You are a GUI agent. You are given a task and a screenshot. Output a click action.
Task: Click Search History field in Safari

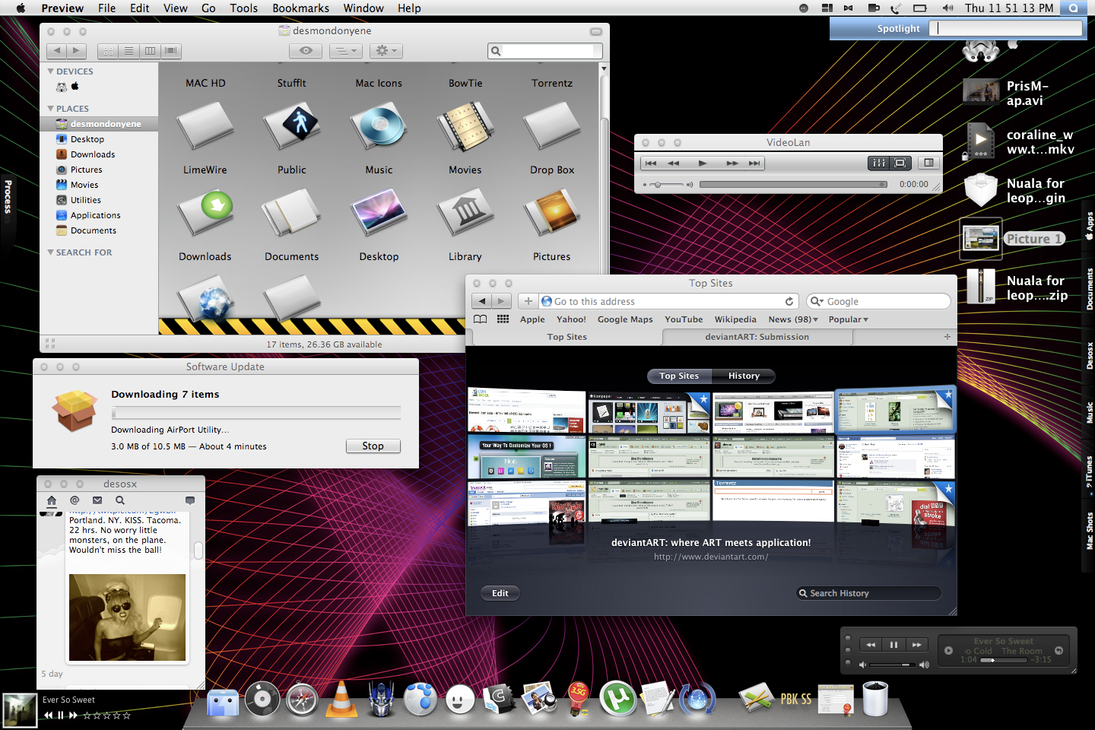click(x=869, y=593)
